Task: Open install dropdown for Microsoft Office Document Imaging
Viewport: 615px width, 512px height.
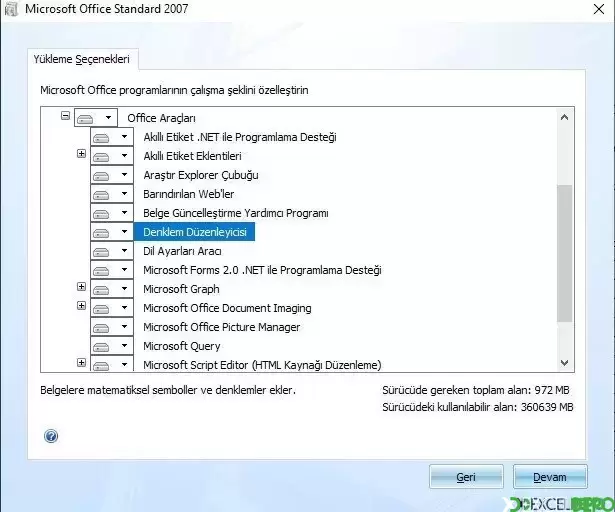Action: coord(112,308)
